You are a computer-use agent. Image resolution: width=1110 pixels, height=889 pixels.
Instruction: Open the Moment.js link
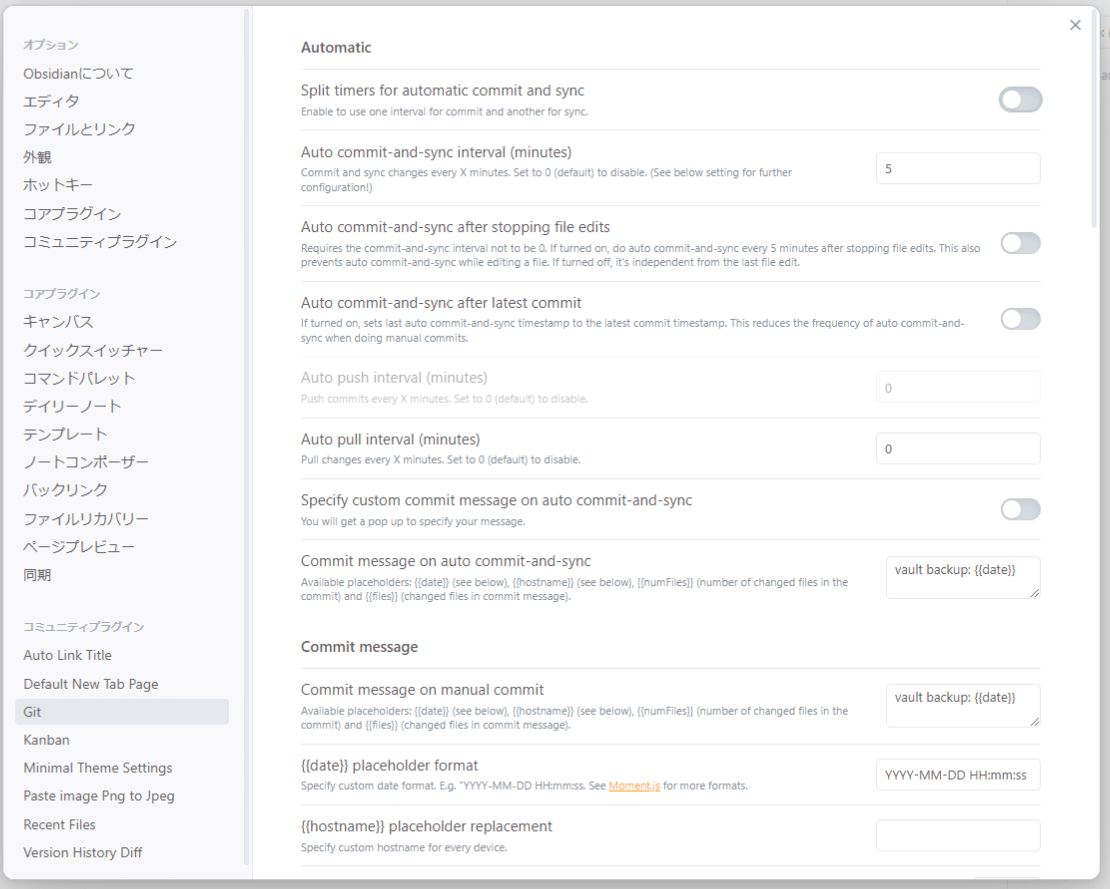pos(634,786)
